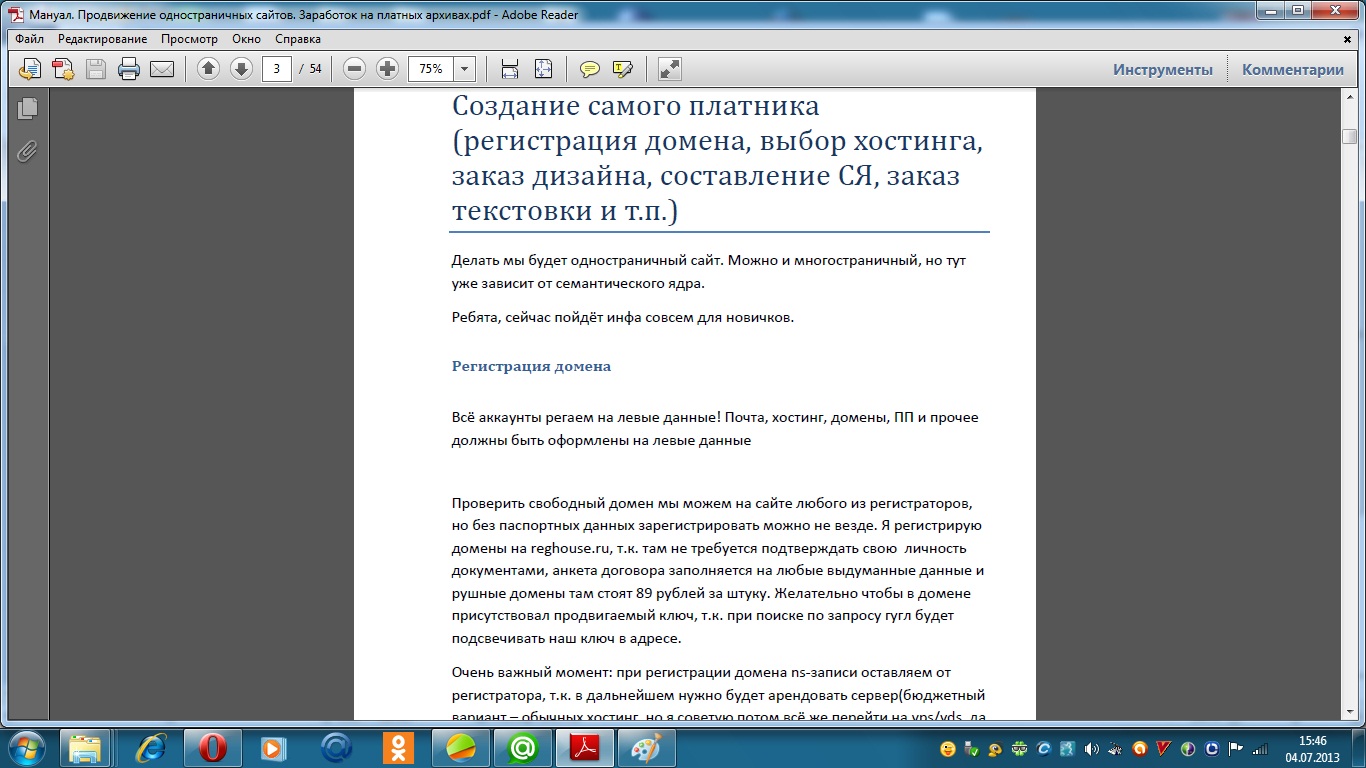Open the Файл menu

click(30, 39)
